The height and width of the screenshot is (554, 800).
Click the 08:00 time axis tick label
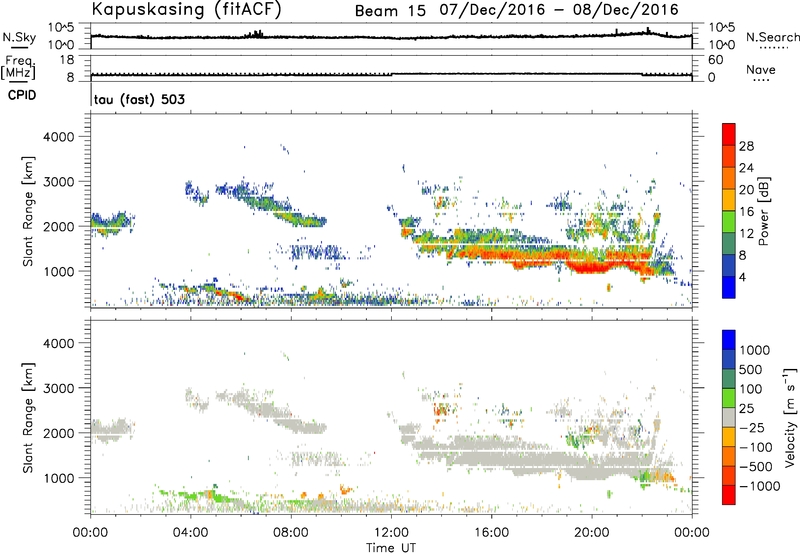click(x=291, y=533)
